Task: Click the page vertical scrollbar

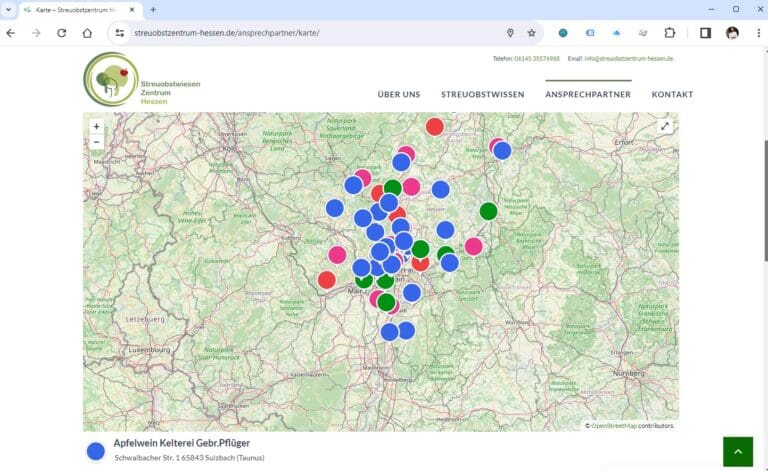Action: point(765,201)
